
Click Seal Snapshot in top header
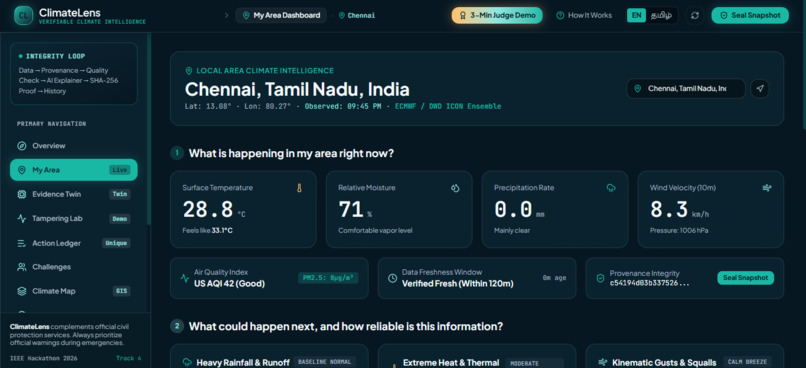click(x=749, y=15)
